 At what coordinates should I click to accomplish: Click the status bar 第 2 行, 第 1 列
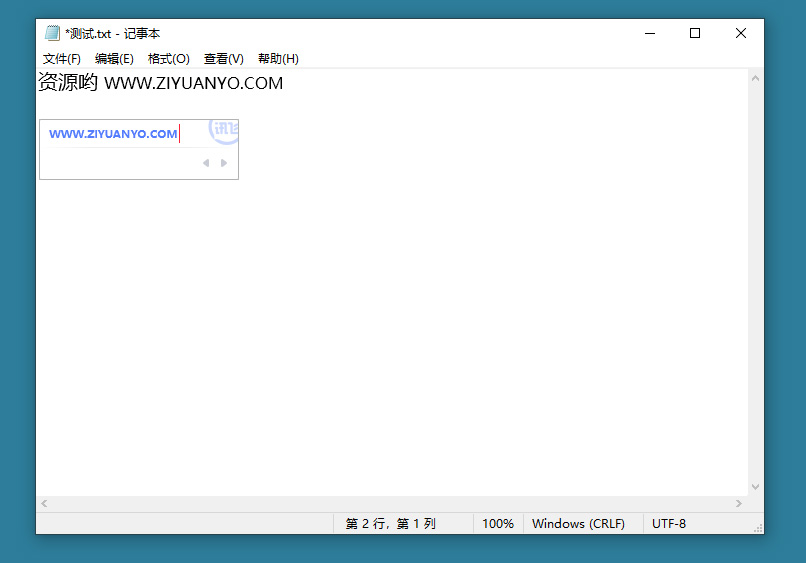pyautogui.click(x=390, y=523)
